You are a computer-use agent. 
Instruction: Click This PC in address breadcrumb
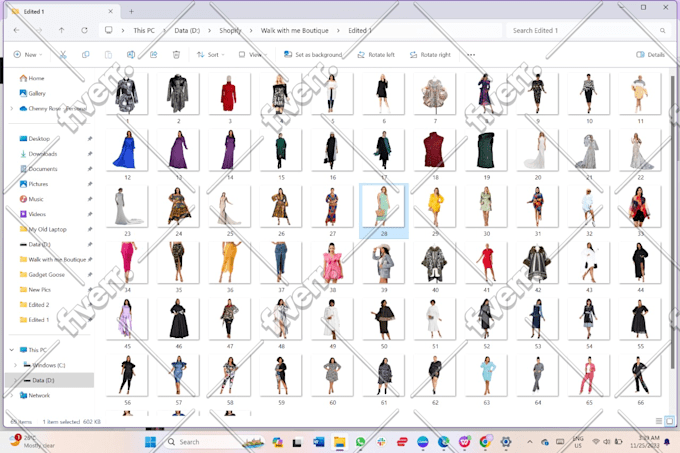pos(144,30)
